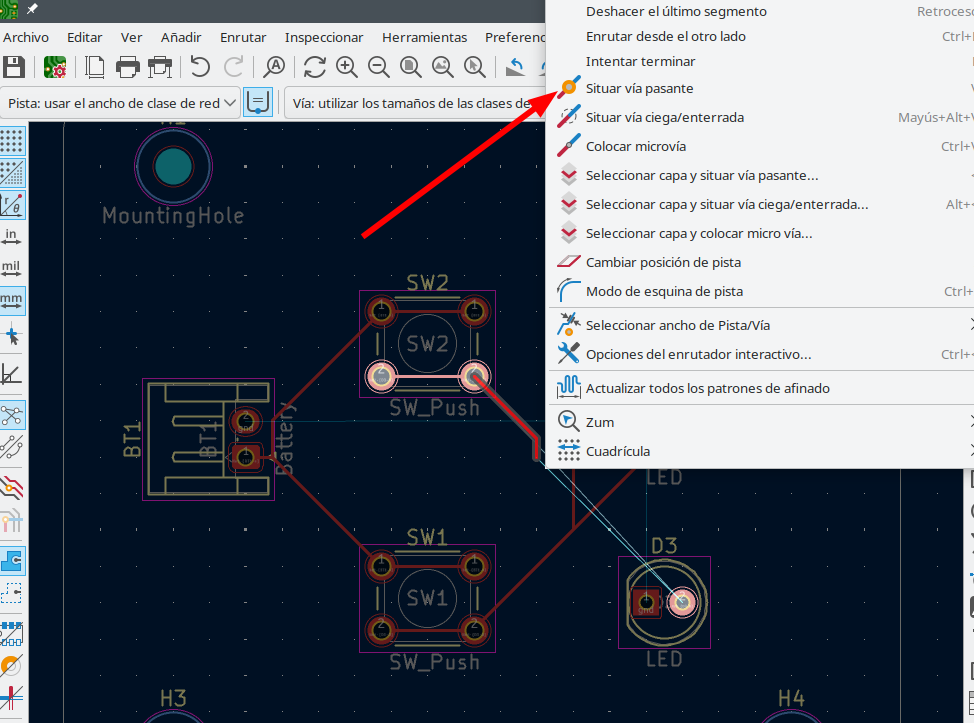The image size is (974, 723).
Task: Toggle inches units button
Action: (12, 236)
